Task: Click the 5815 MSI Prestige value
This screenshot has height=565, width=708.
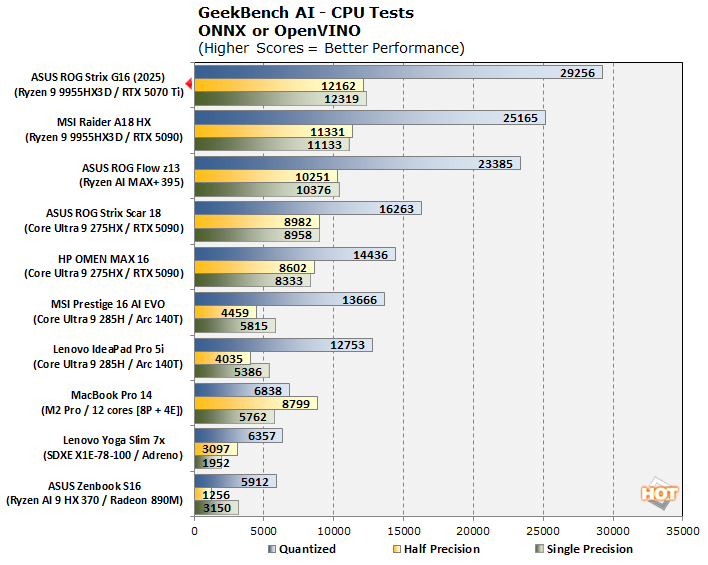Action: click(254, 326)
